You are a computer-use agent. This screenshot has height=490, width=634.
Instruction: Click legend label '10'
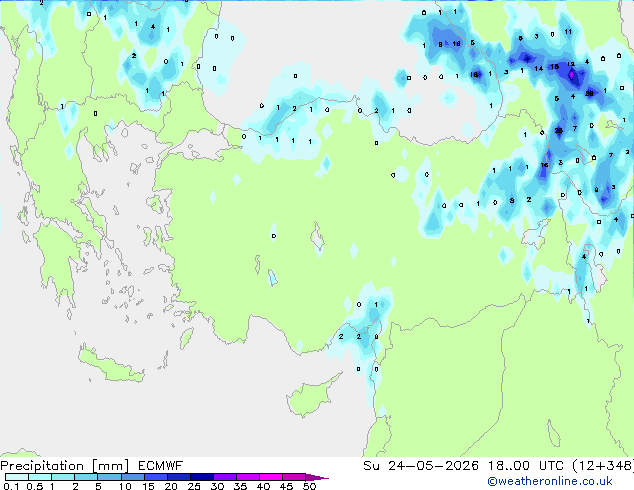[x=125, y=486]
